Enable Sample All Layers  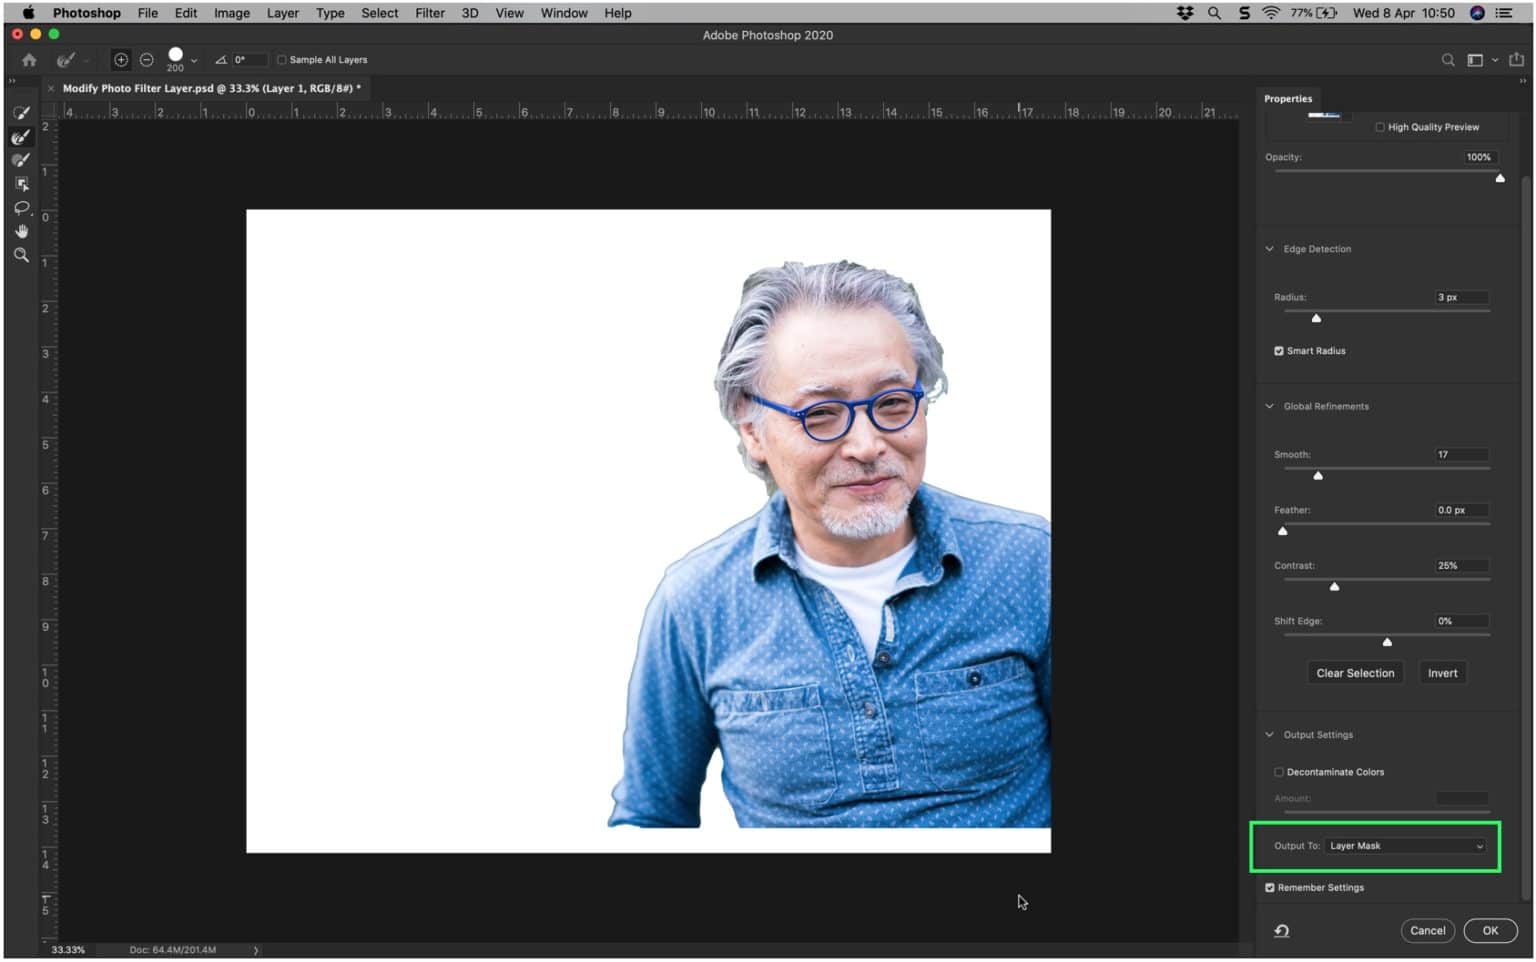[x=281, y=59]
